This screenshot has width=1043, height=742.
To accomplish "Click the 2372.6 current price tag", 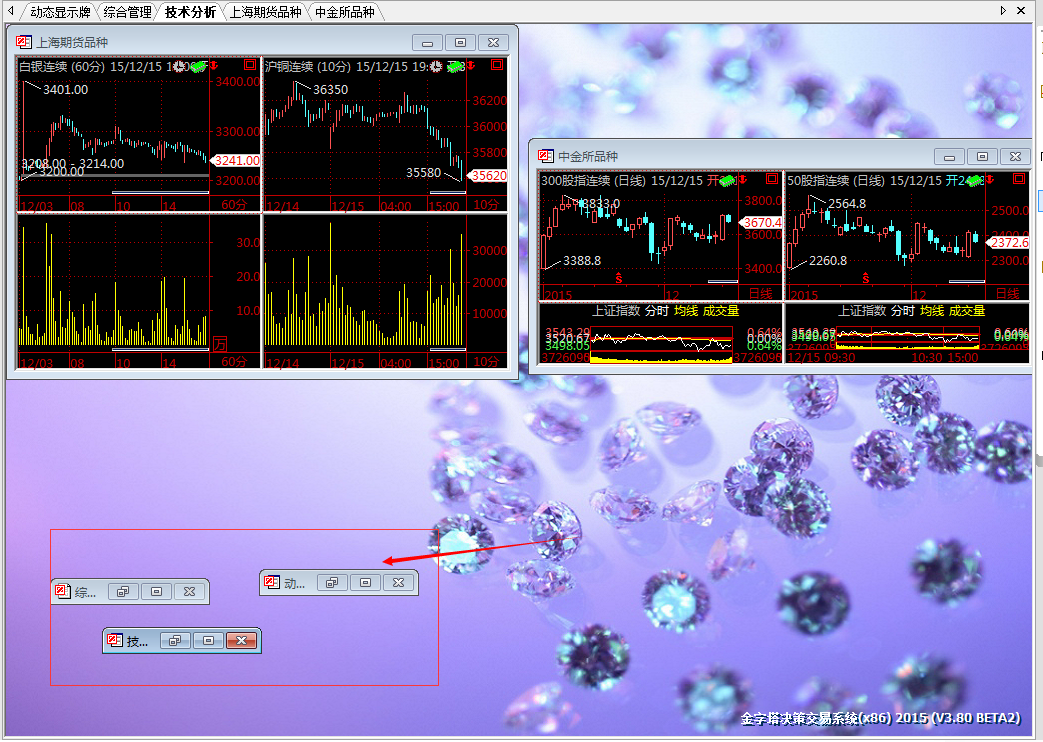I will (1008, 243).
